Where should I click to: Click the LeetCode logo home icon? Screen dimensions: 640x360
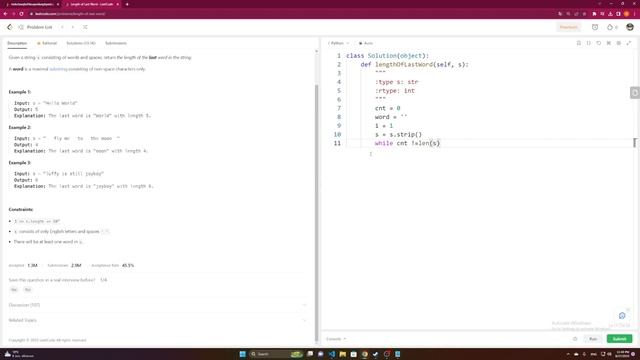tap(9, 27)
